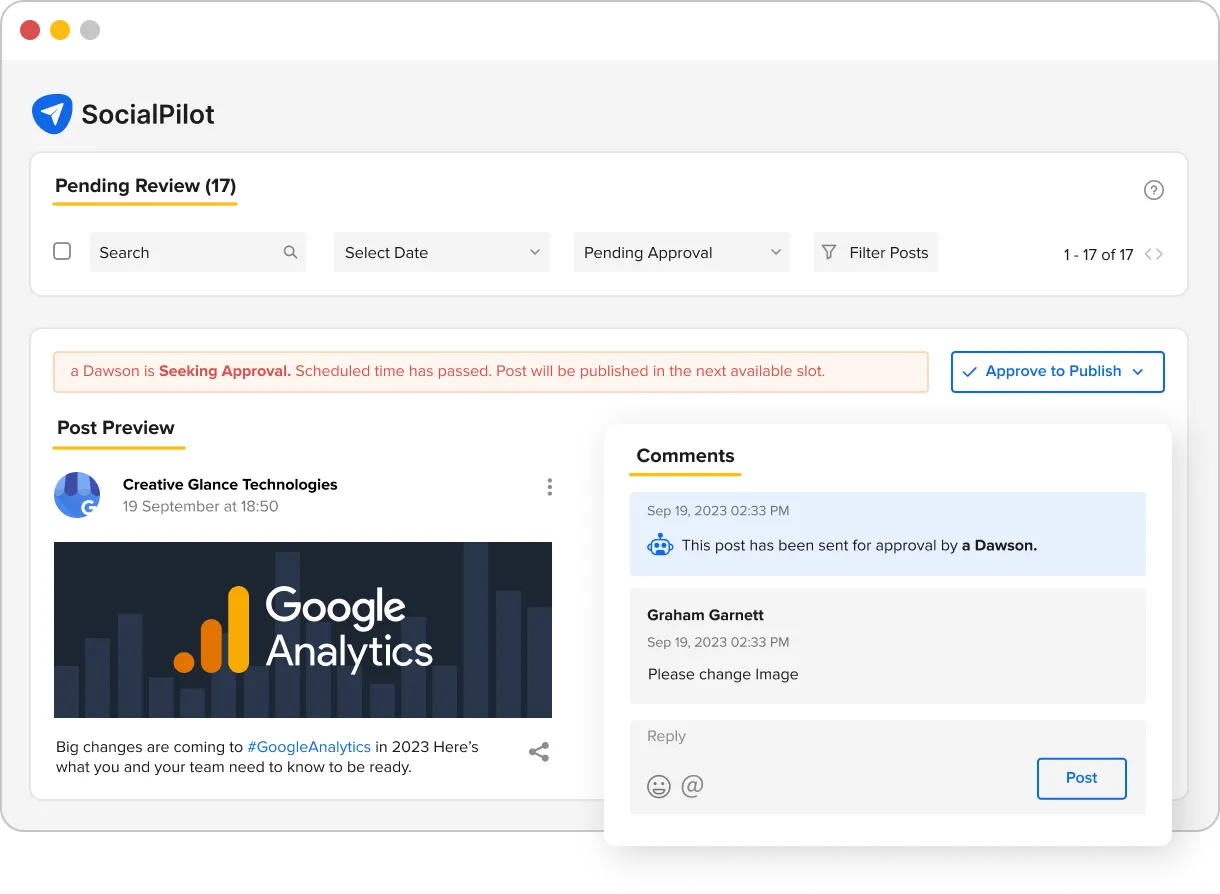Click the checkmark in Approve to Publish
The height and width of the screenshot is (894, 1220).
point(968,371)
